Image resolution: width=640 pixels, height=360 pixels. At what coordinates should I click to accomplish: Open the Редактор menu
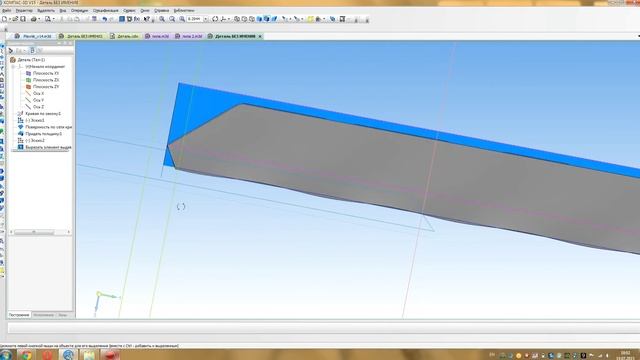pyautogui.click(x=24, y=11)
